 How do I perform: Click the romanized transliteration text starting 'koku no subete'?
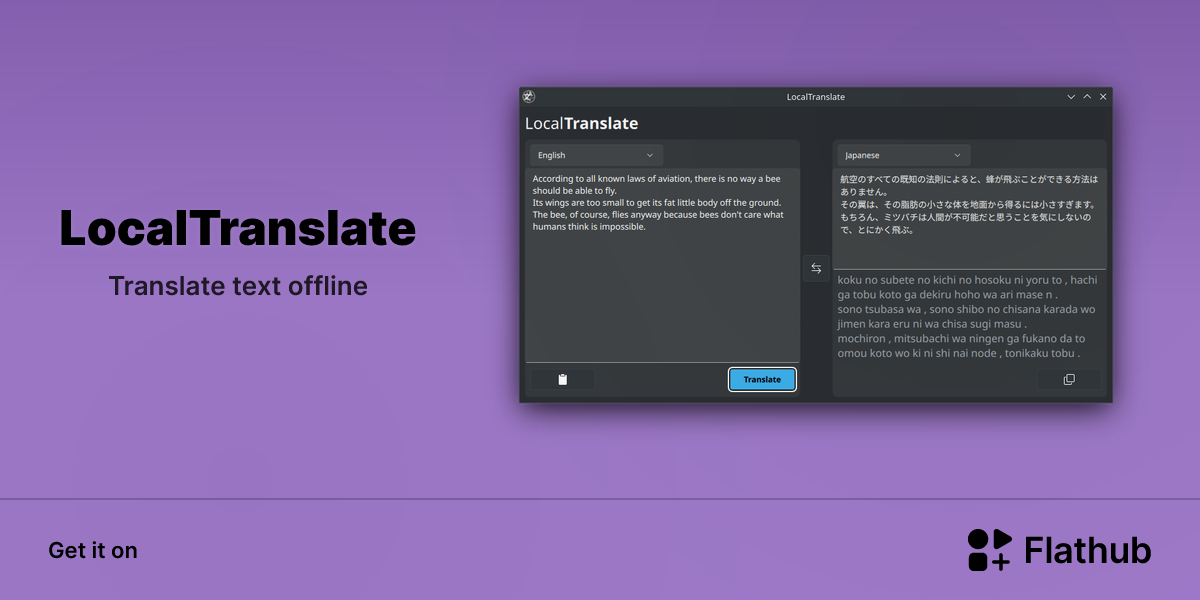point(968,316)
